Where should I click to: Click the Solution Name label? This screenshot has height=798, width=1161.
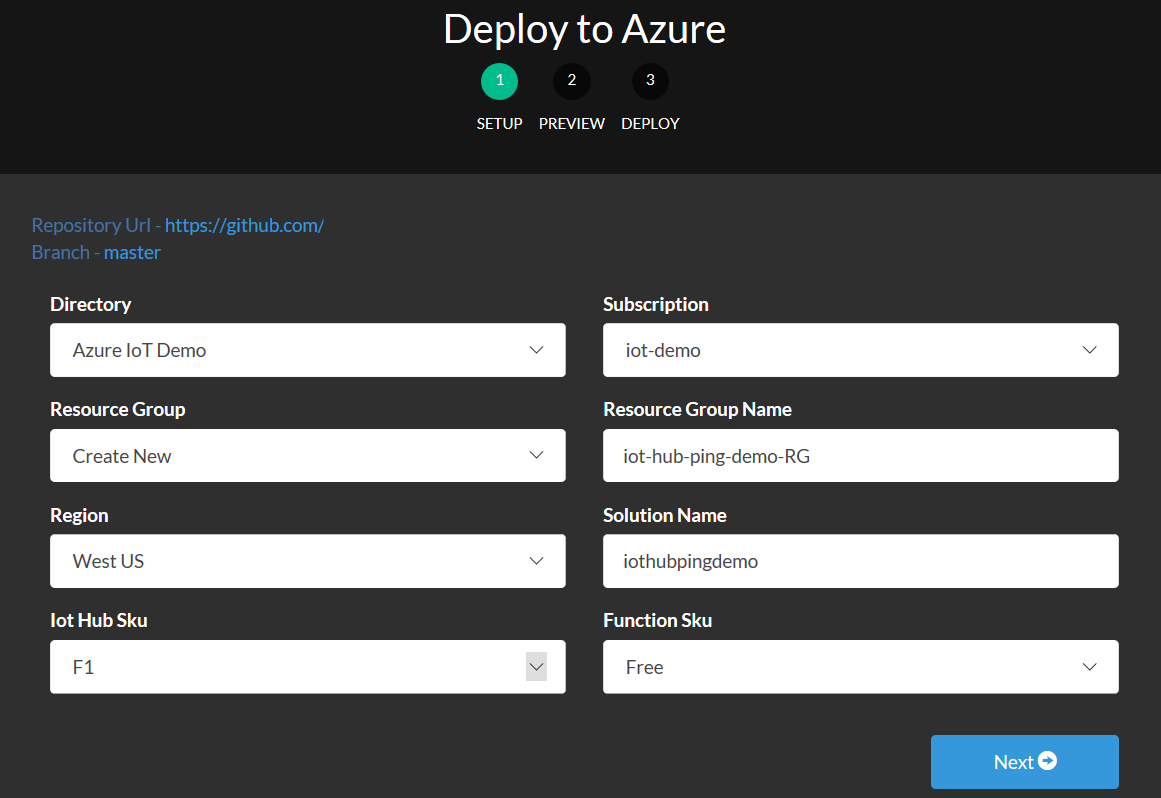coord(664,515)
